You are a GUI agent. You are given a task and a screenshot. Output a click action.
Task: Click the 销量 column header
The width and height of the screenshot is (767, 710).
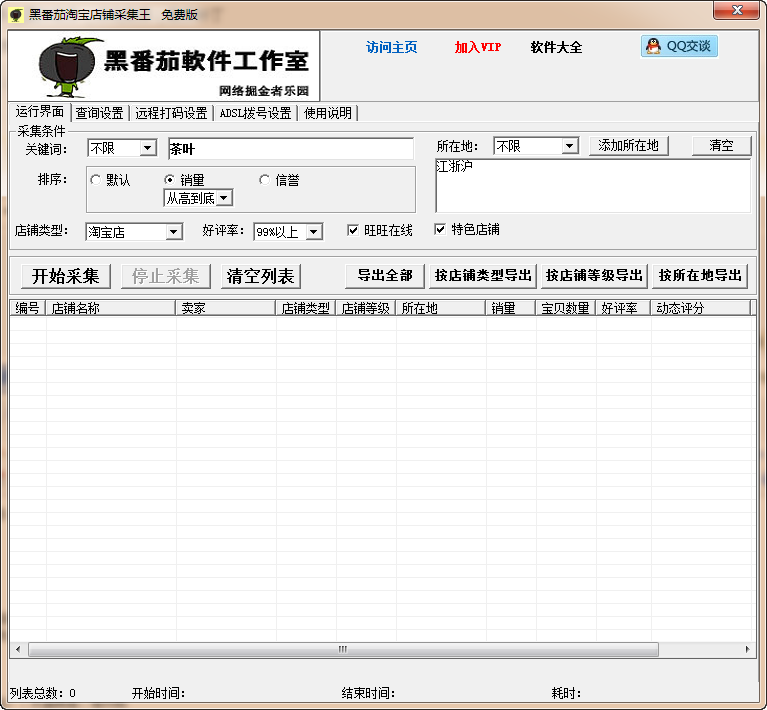click(x=511, y=308)
